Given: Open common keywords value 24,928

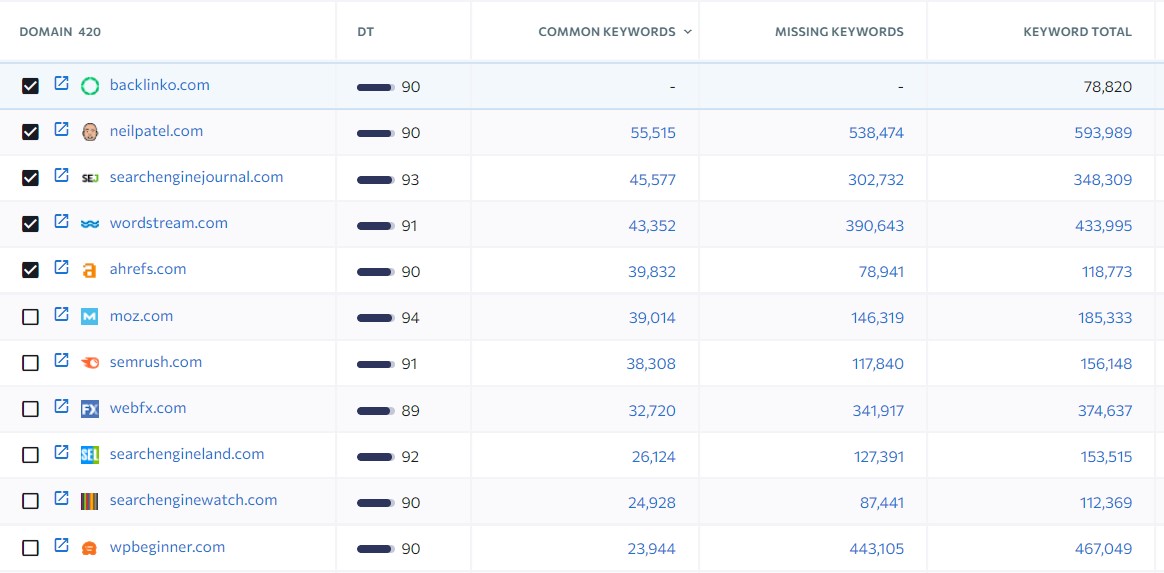Looking at the screenshot, I should click(653, 502).
